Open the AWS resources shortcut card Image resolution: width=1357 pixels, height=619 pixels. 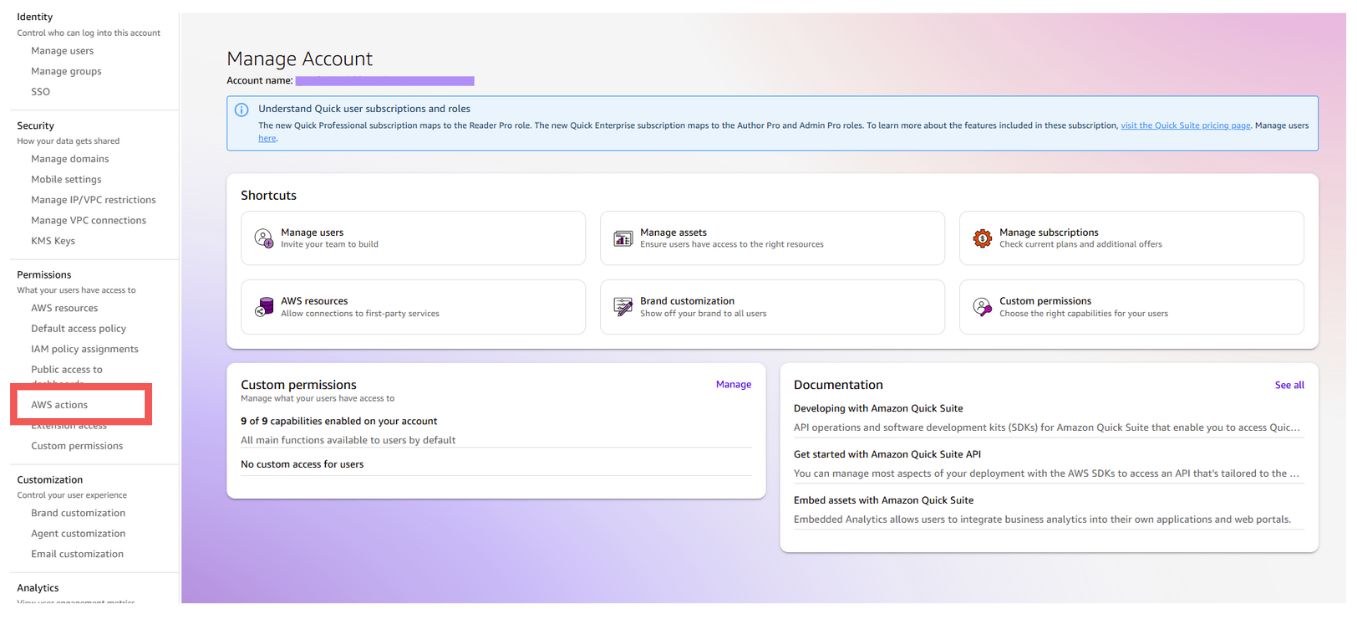(x=413, y=307)
